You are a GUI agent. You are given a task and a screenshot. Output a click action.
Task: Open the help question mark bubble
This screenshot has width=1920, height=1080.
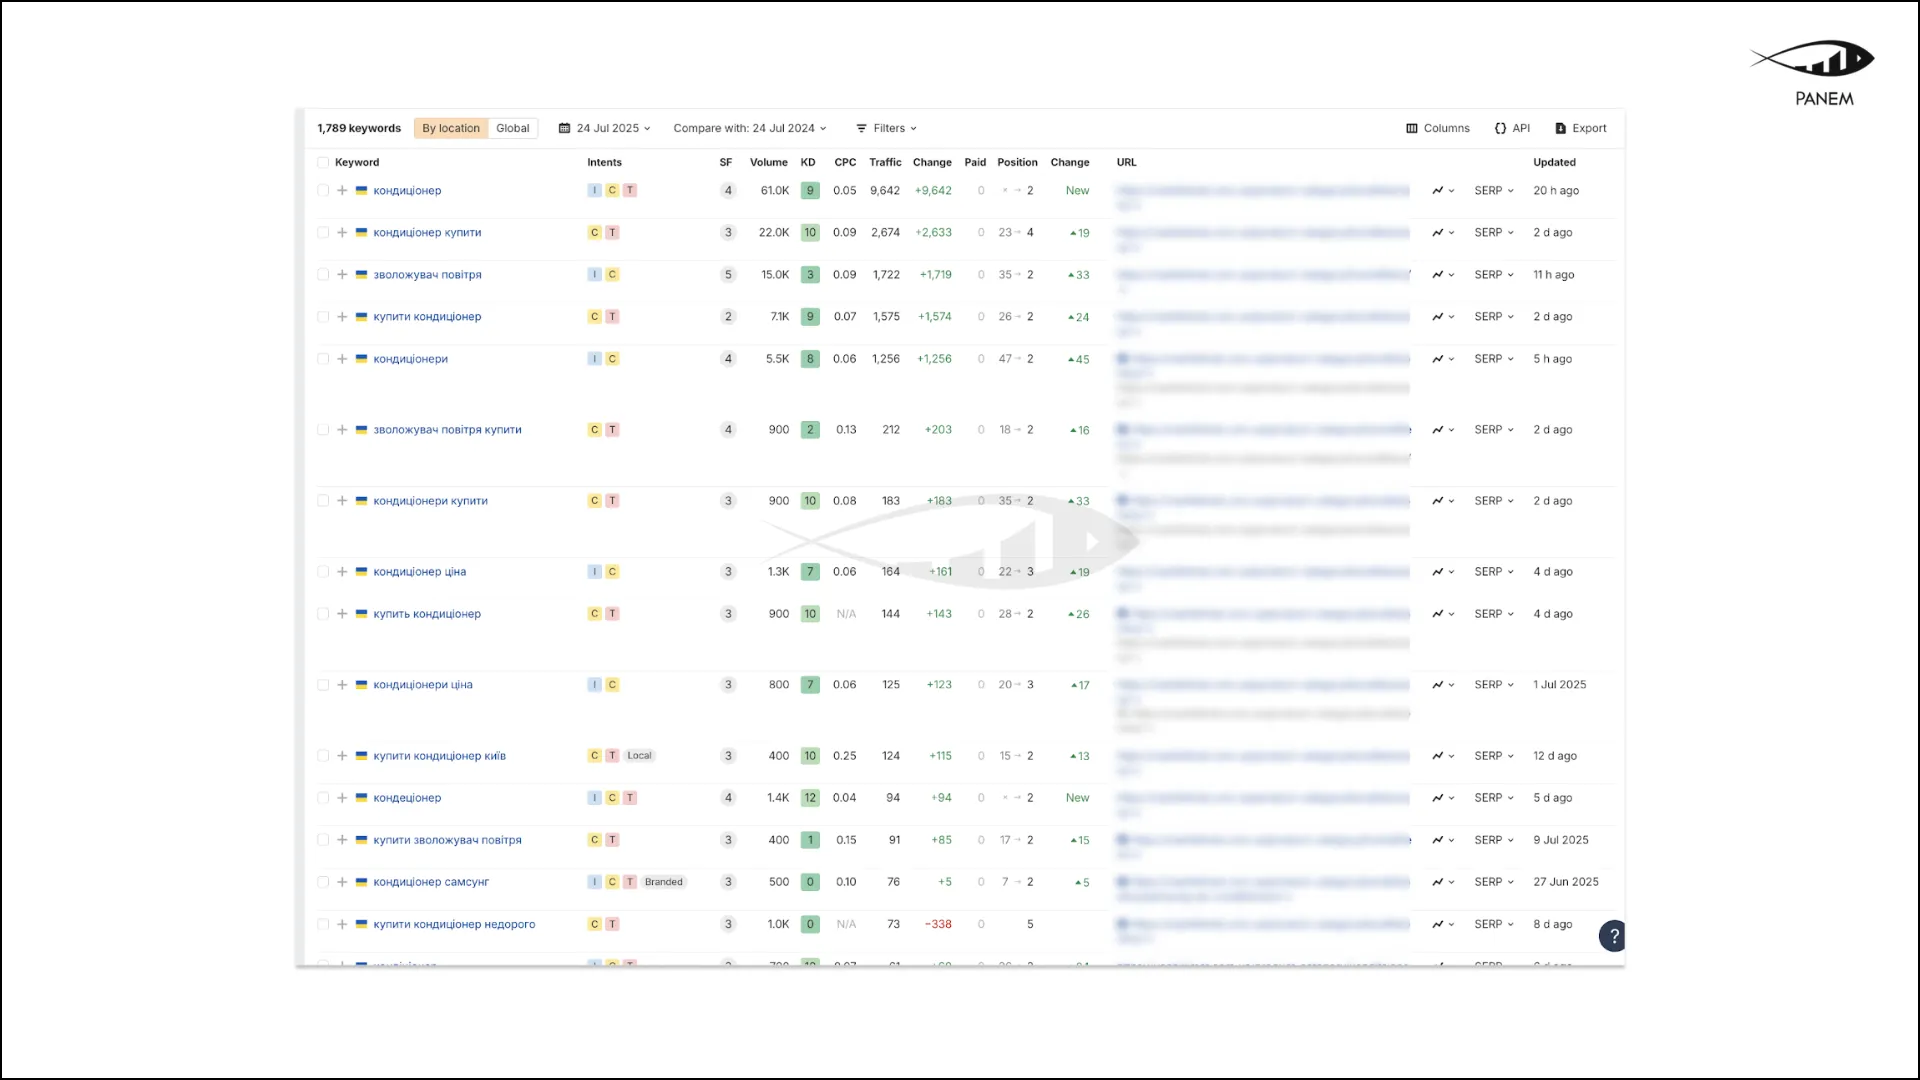coord(1612,936)
